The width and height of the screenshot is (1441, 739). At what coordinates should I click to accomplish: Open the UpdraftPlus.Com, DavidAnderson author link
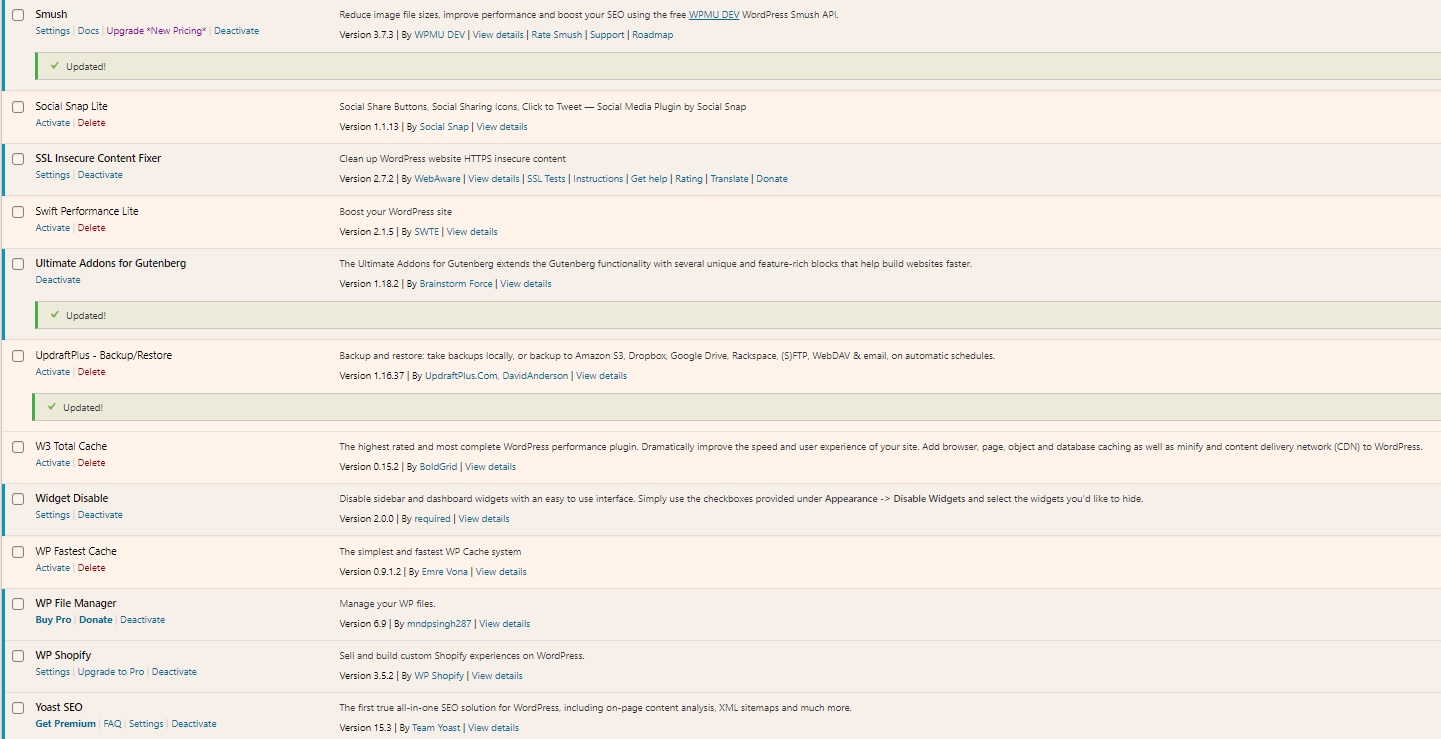click(x=496, y=376)
